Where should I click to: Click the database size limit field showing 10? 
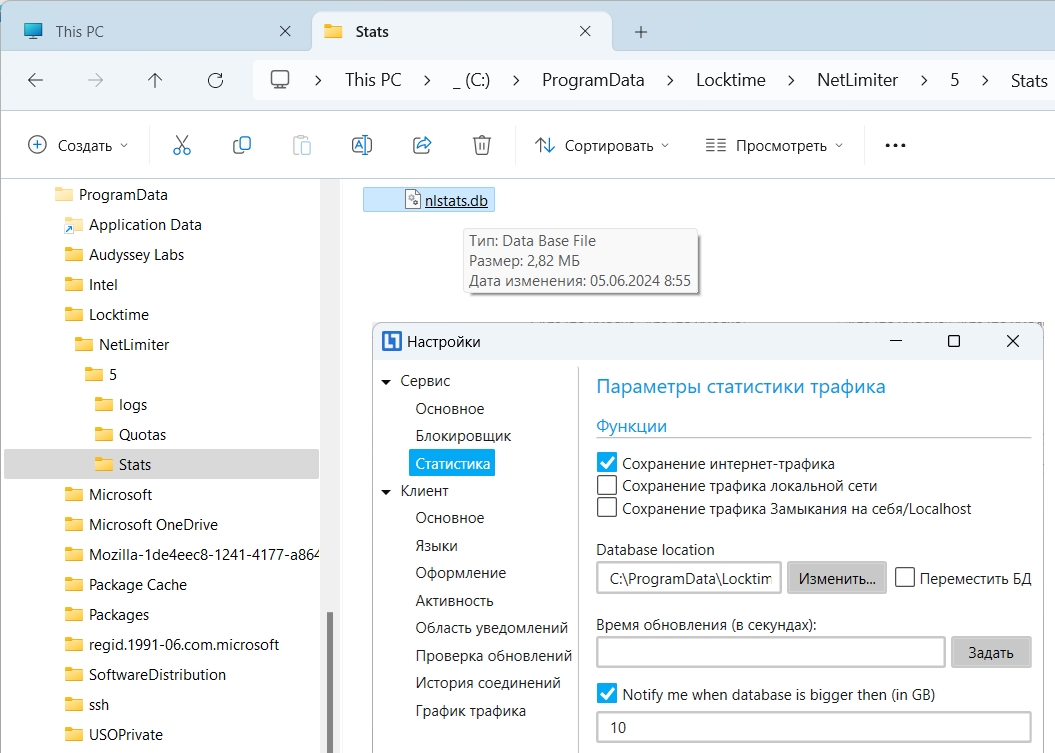coord(813,727)
